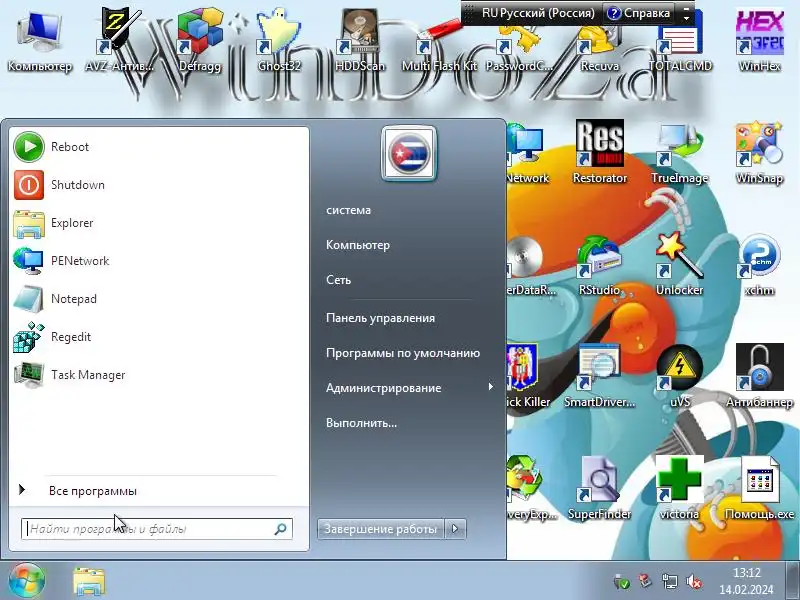Viewport: 800px width, 600px height.
Task: Open the SuperFinder desktop shortcut
Action: [599, 489]
